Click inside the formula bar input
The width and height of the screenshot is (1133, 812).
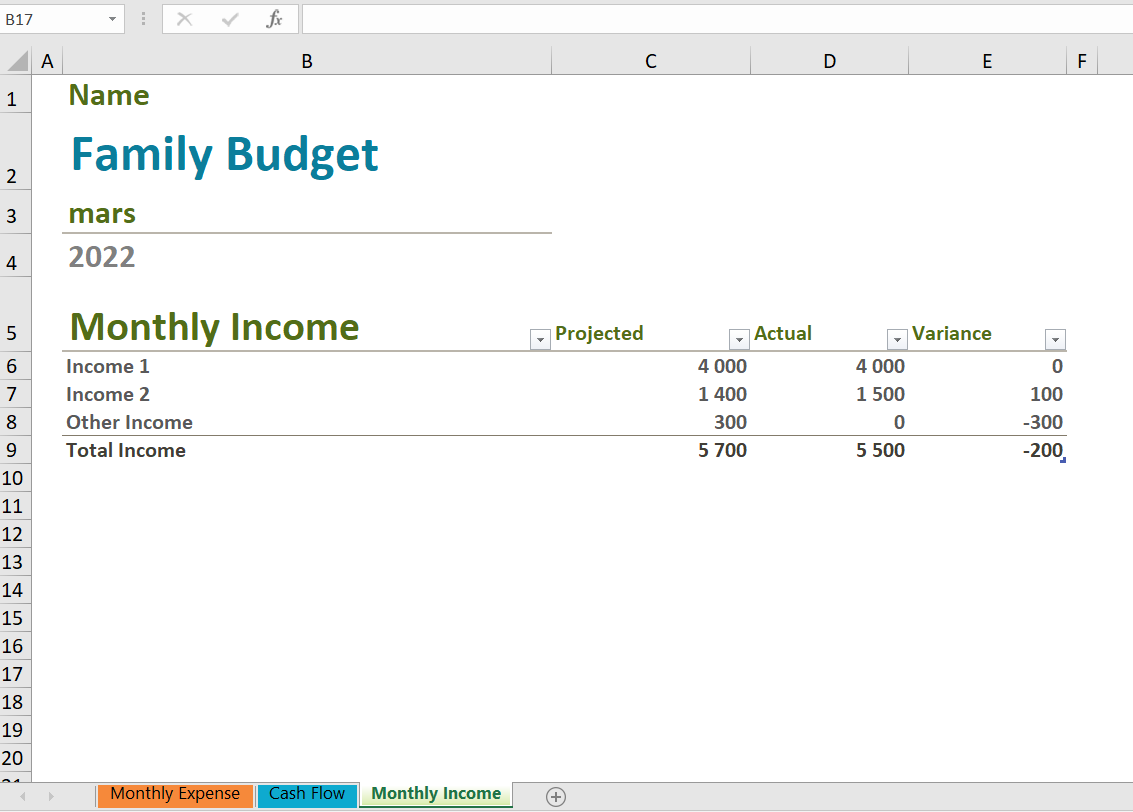pos(700,19)
